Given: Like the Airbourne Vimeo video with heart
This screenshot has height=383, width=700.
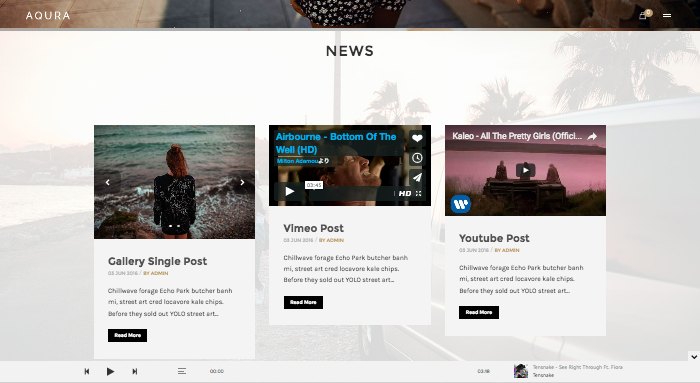Looking at the screenshot, I should 417,138.
